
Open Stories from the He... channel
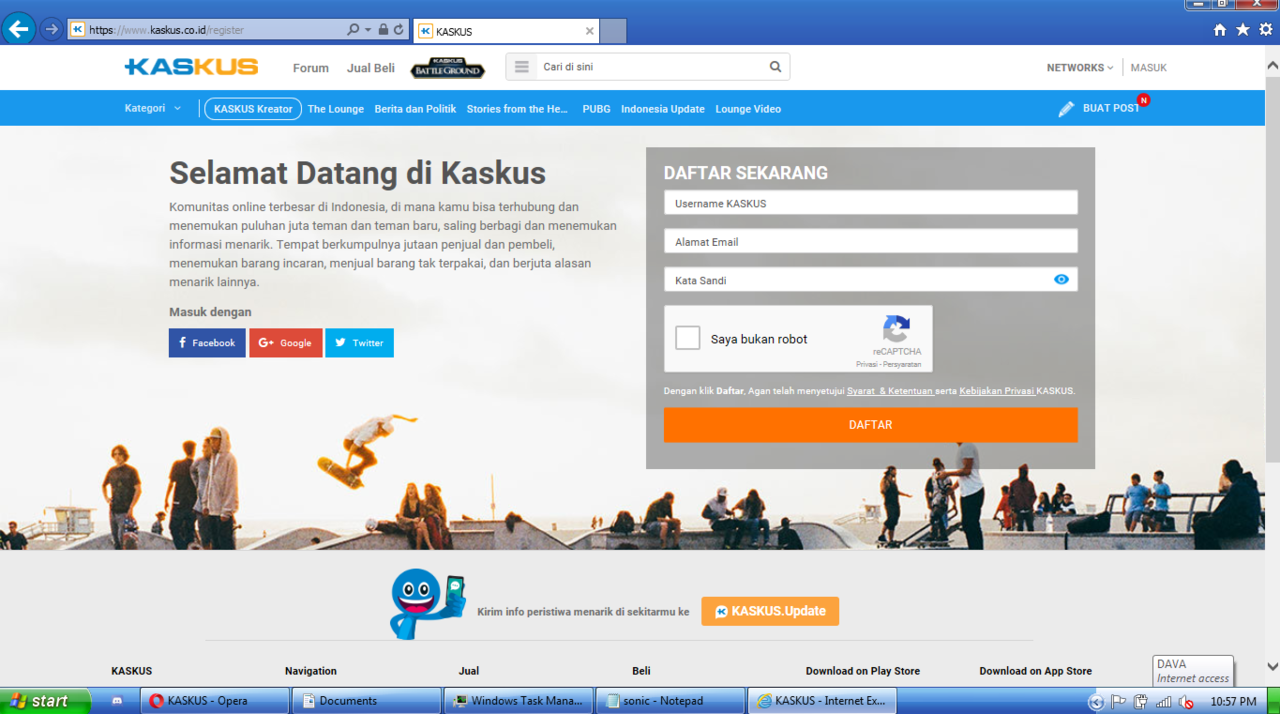point(517,109)
